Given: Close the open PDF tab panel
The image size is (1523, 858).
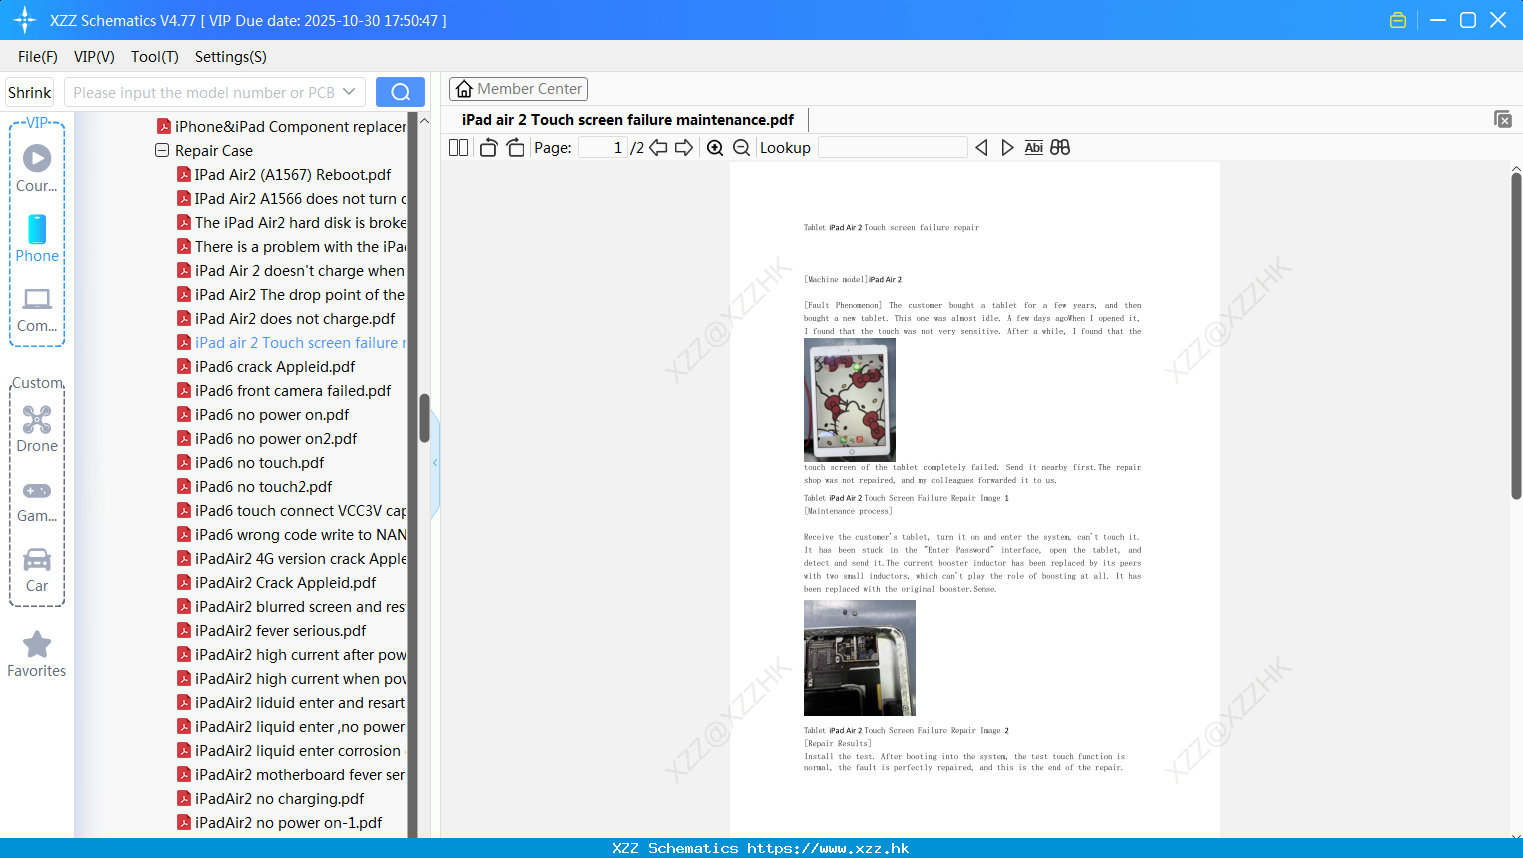Looking at the screenshot, I should click(x=1502, y=119).
